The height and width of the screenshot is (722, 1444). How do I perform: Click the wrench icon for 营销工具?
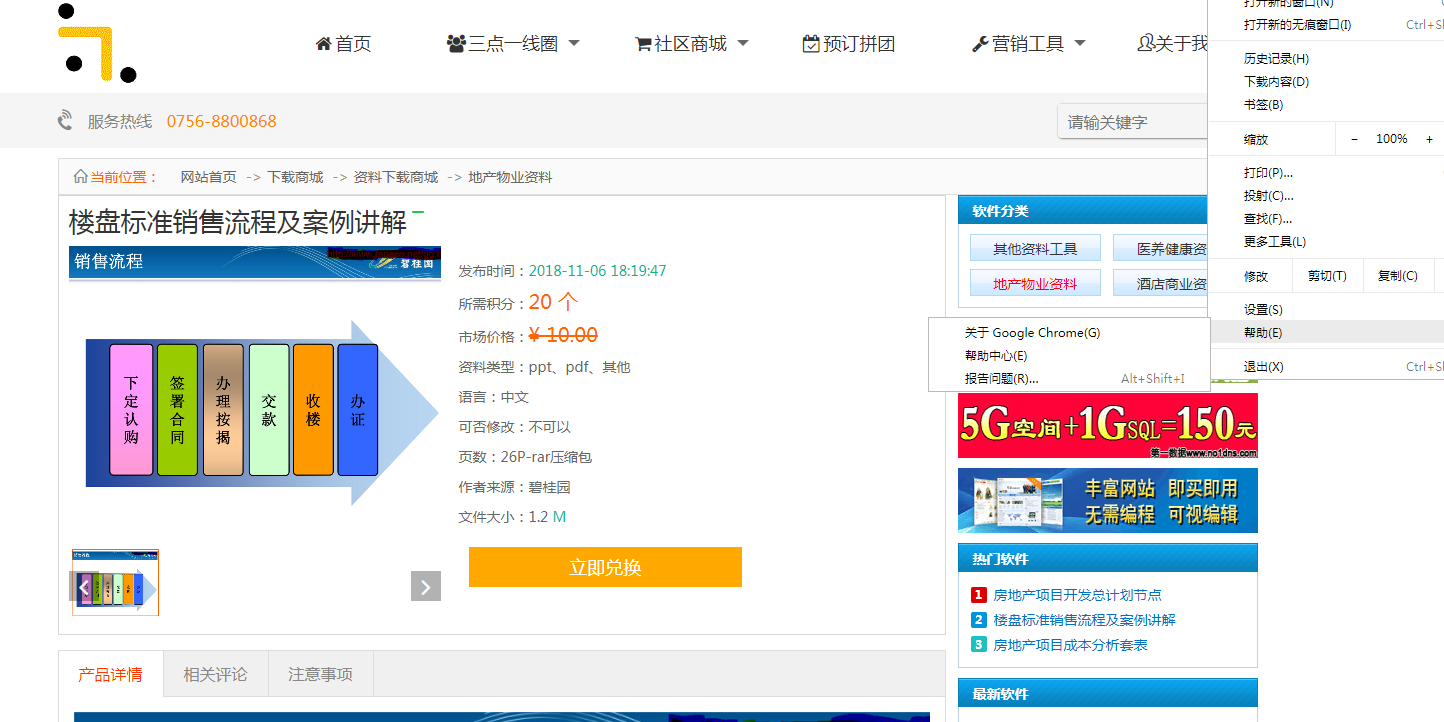click(x=980, y=44)
